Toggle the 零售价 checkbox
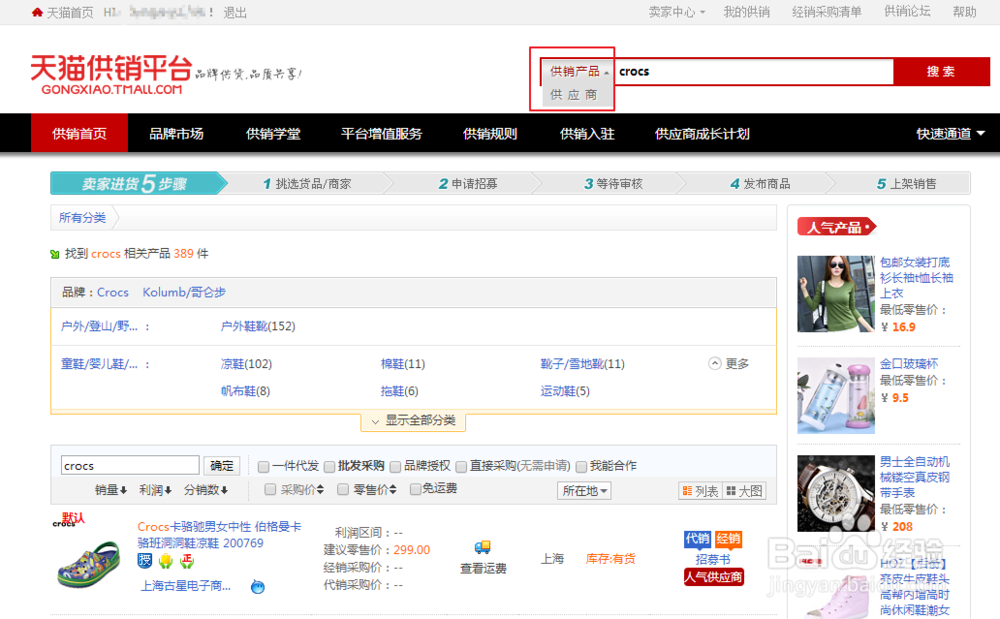The image size is (1000, 619). pyautogui.click(x=343, y=489)
